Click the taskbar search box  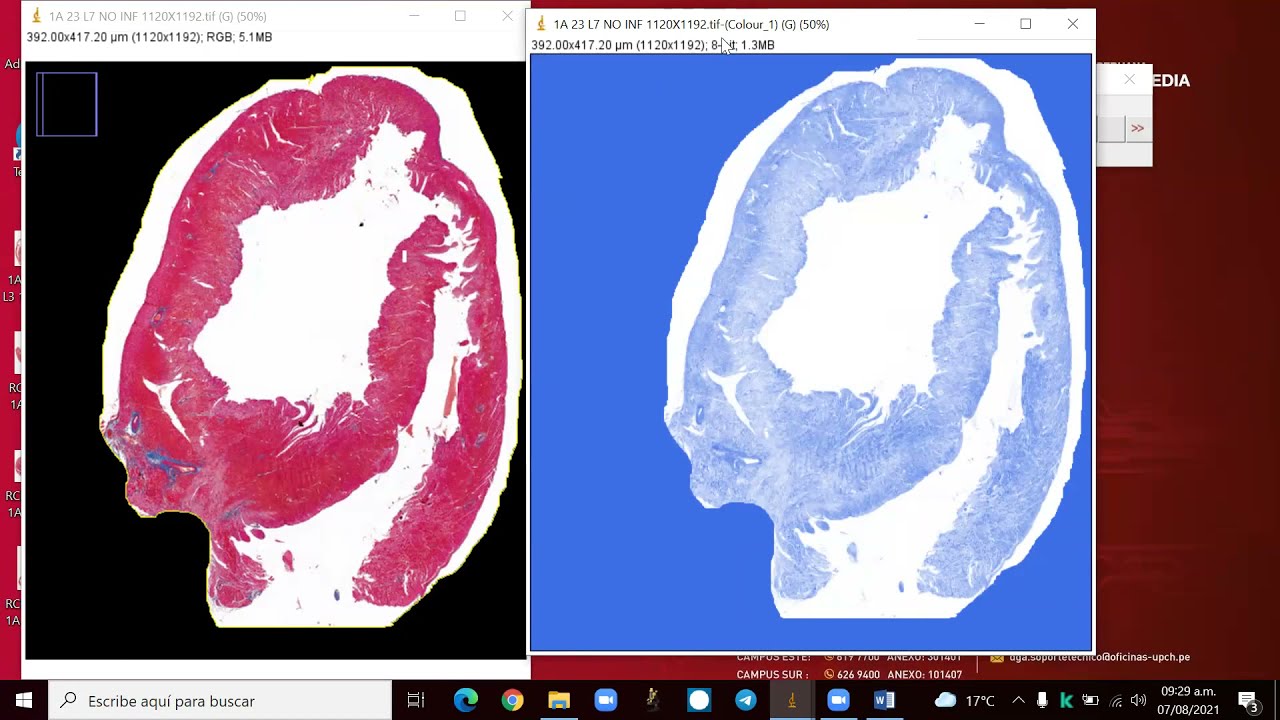[219, 701]
